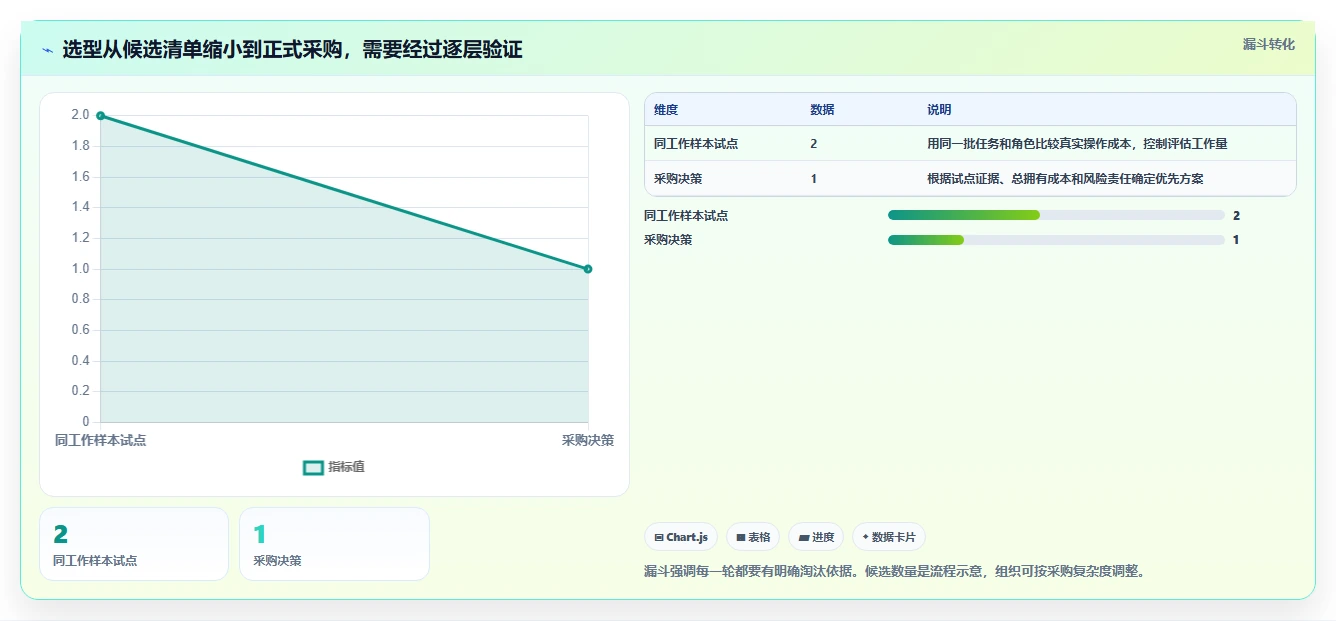Click the value 2 in the table
1336x621 pixels.
click(814, 144)
